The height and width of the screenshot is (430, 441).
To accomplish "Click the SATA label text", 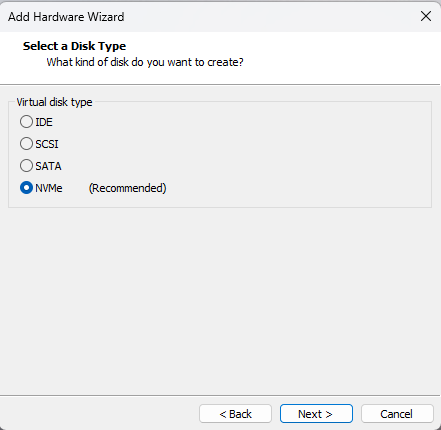I will click(48, 166).
